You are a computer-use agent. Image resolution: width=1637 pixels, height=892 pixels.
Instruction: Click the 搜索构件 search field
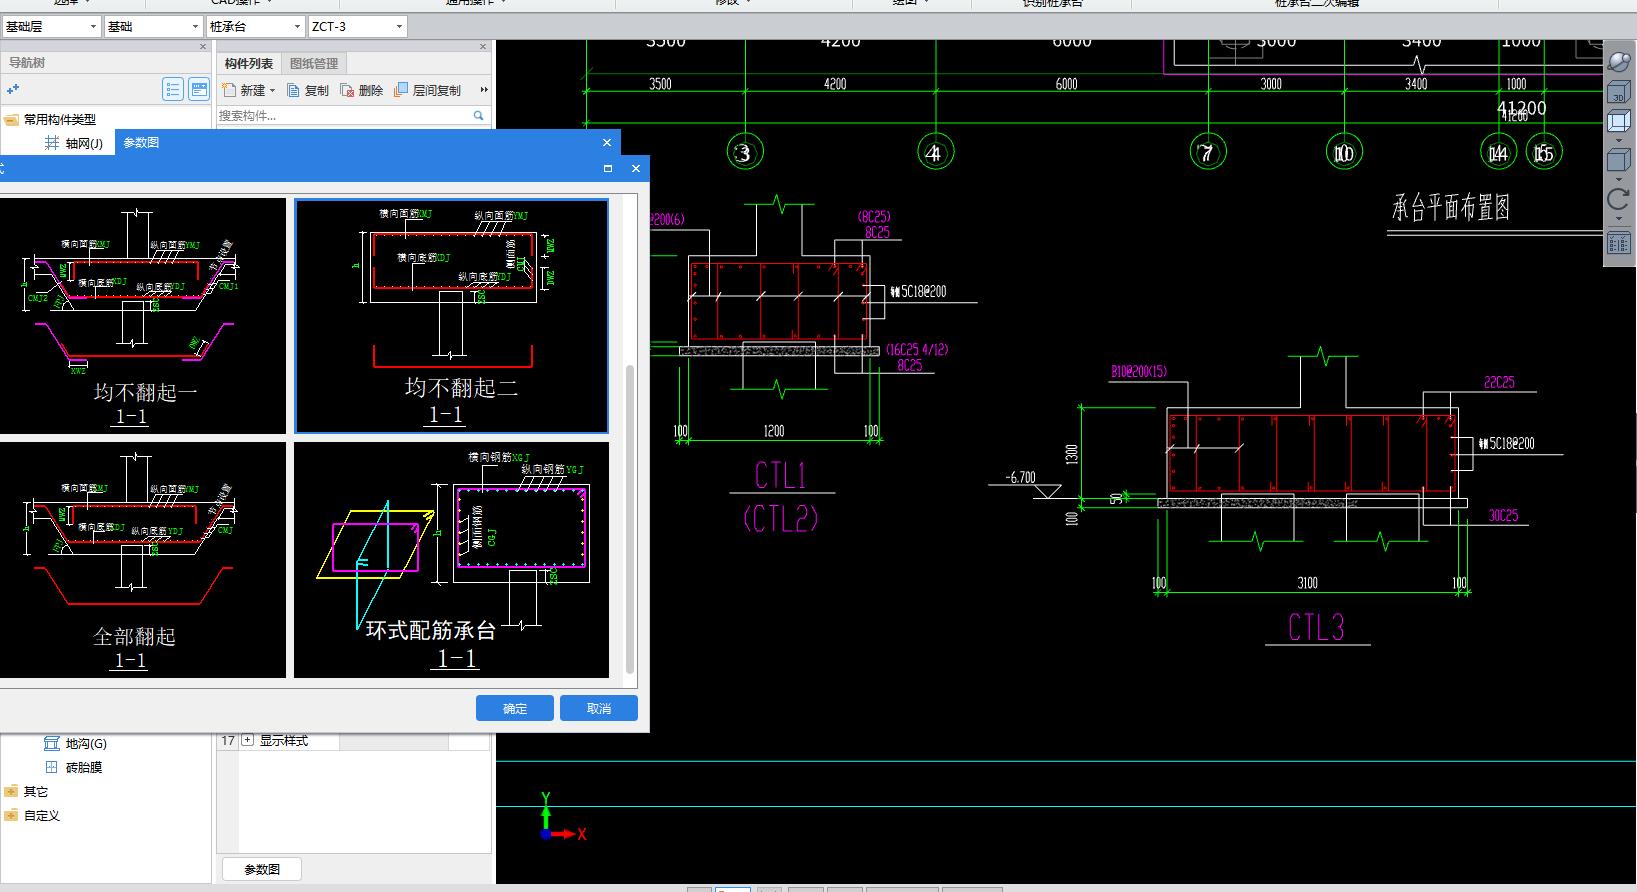click(343, 116)
